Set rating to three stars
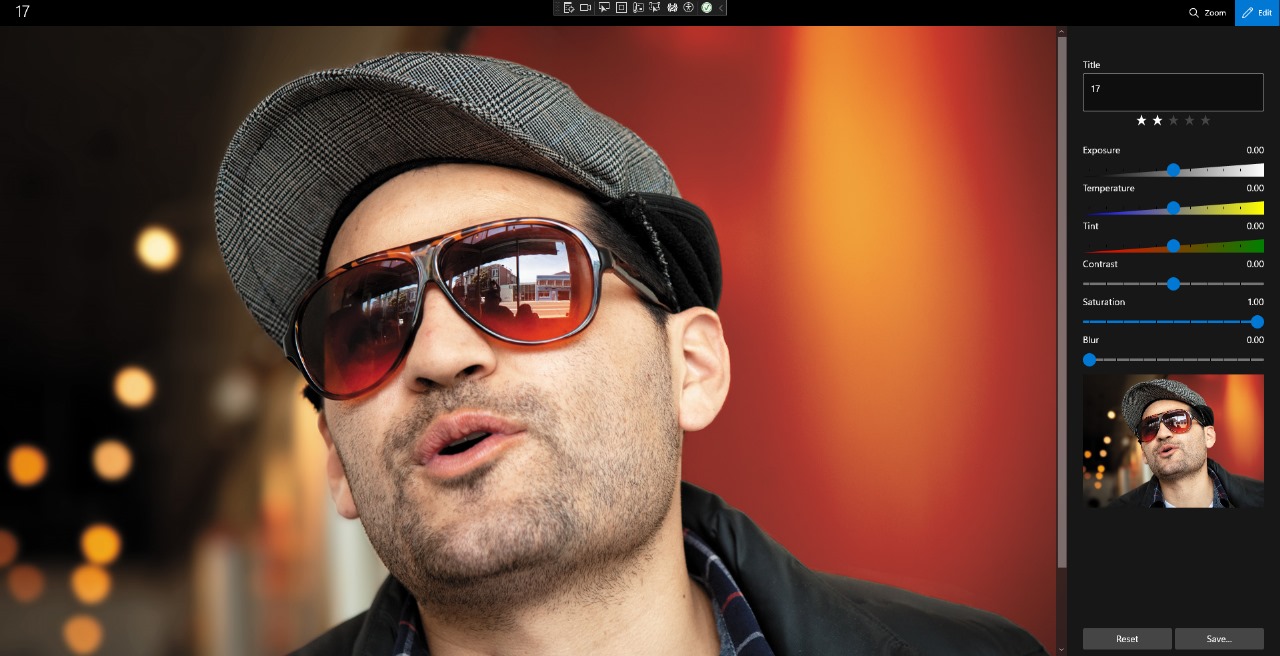This screenshot has height=656, width=1280. pos(1173,120)
